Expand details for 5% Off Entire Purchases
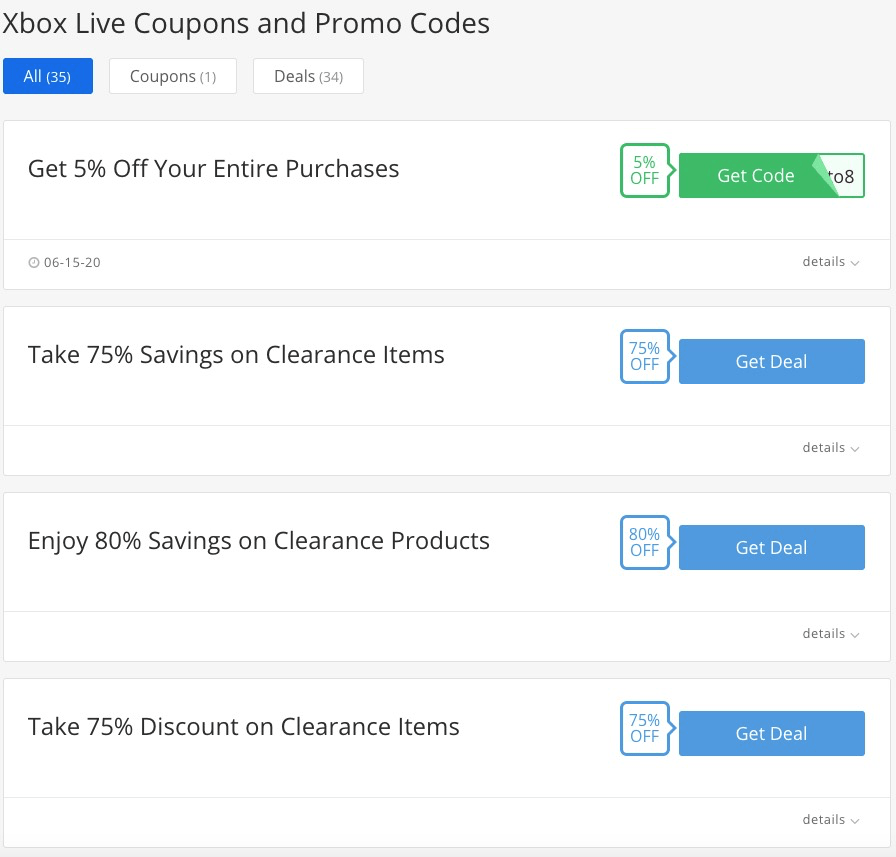Viewport: 896px width, 857px height. tap(831, 262)
